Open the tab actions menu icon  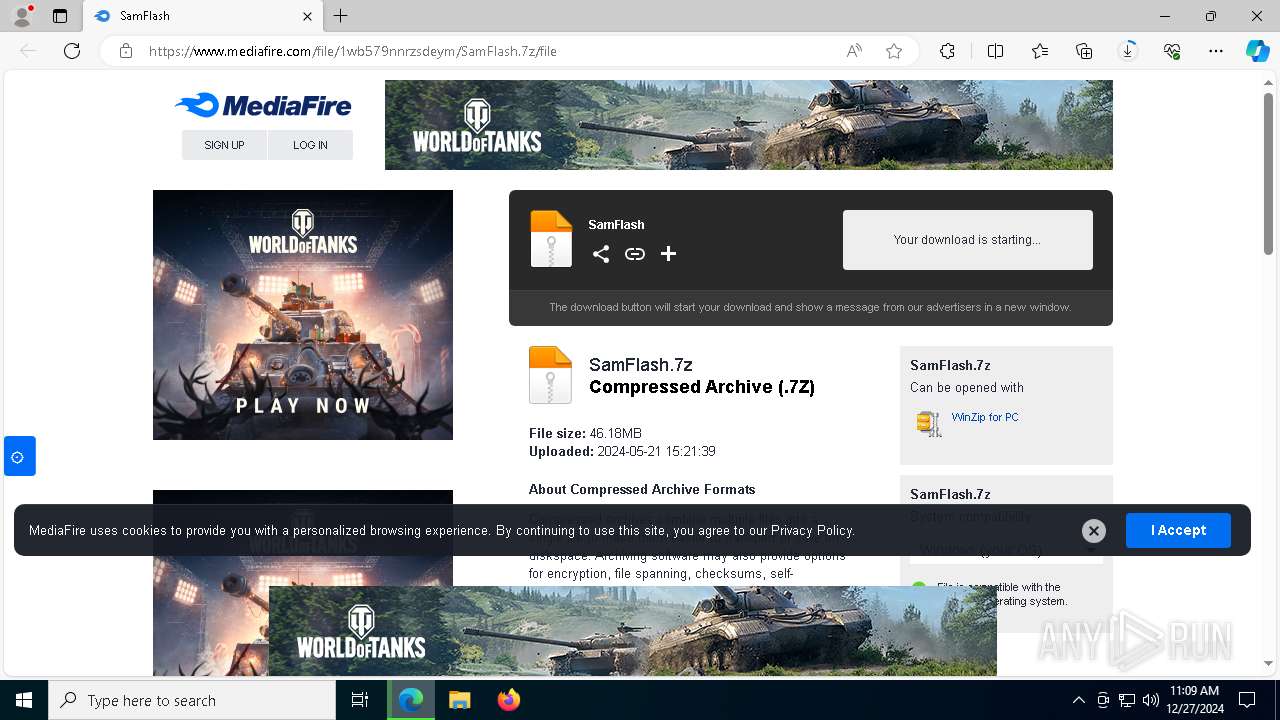coord(60,16)
